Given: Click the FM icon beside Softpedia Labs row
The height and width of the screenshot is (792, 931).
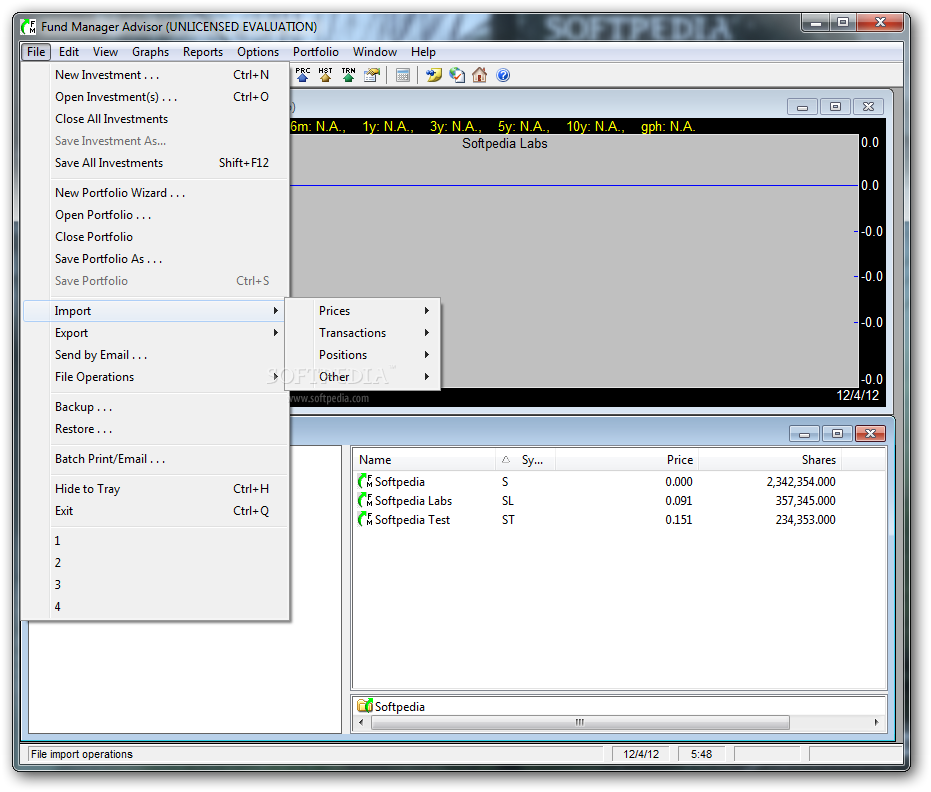Looking at the screenshot, I should tap(365, 500).
